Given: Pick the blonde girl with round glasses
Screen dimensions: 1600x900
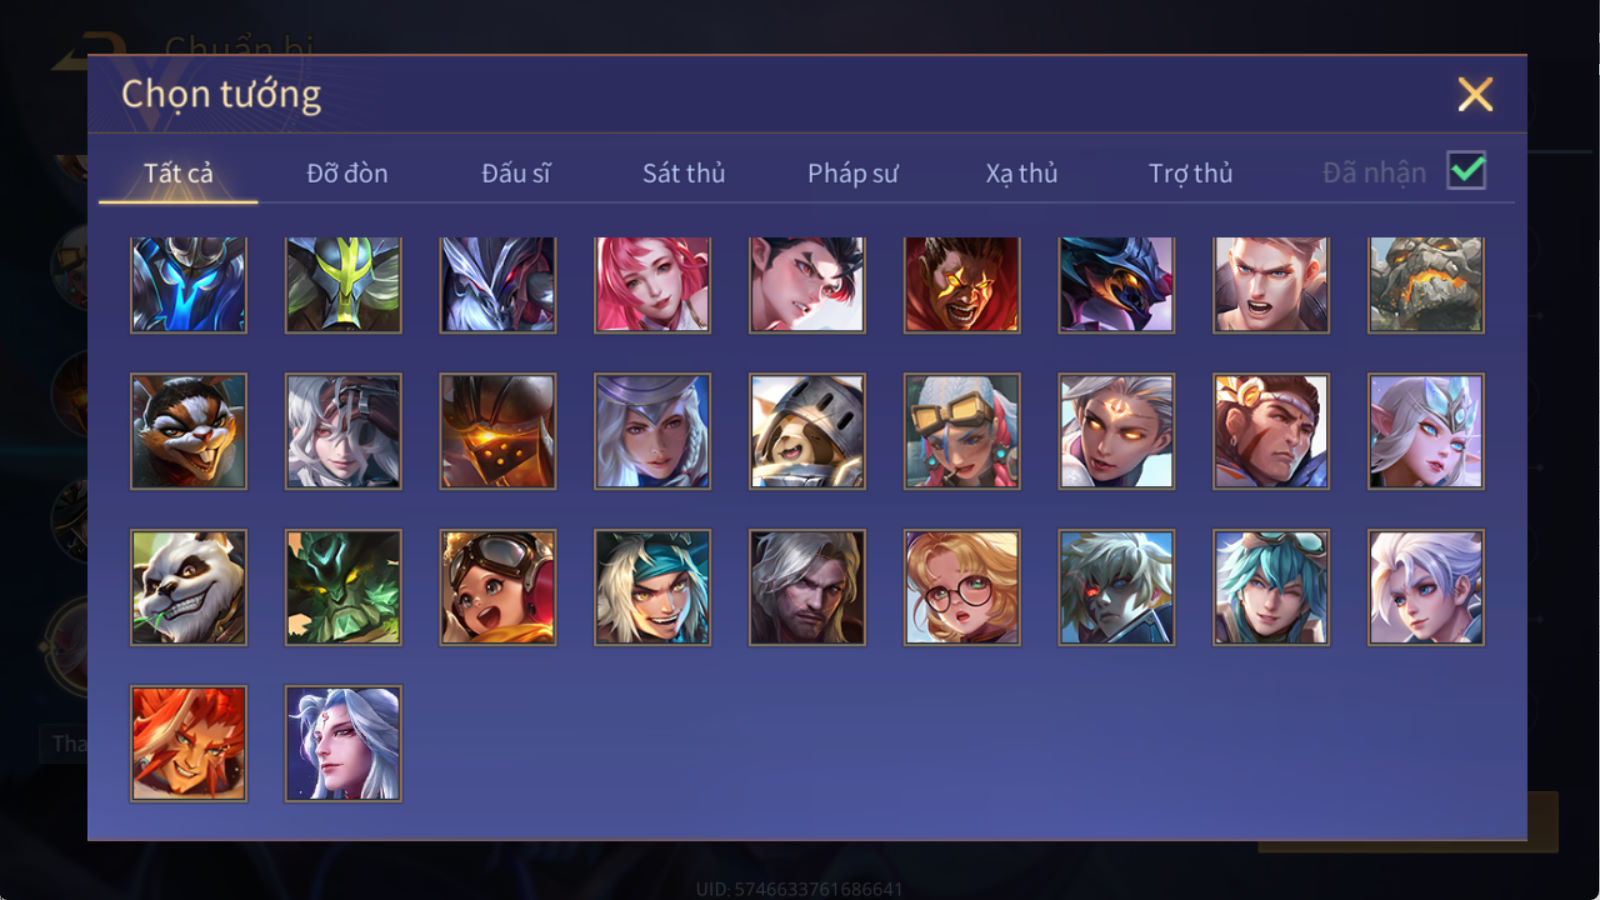Looking at the screenshot, I should click(x=962, y=587).
